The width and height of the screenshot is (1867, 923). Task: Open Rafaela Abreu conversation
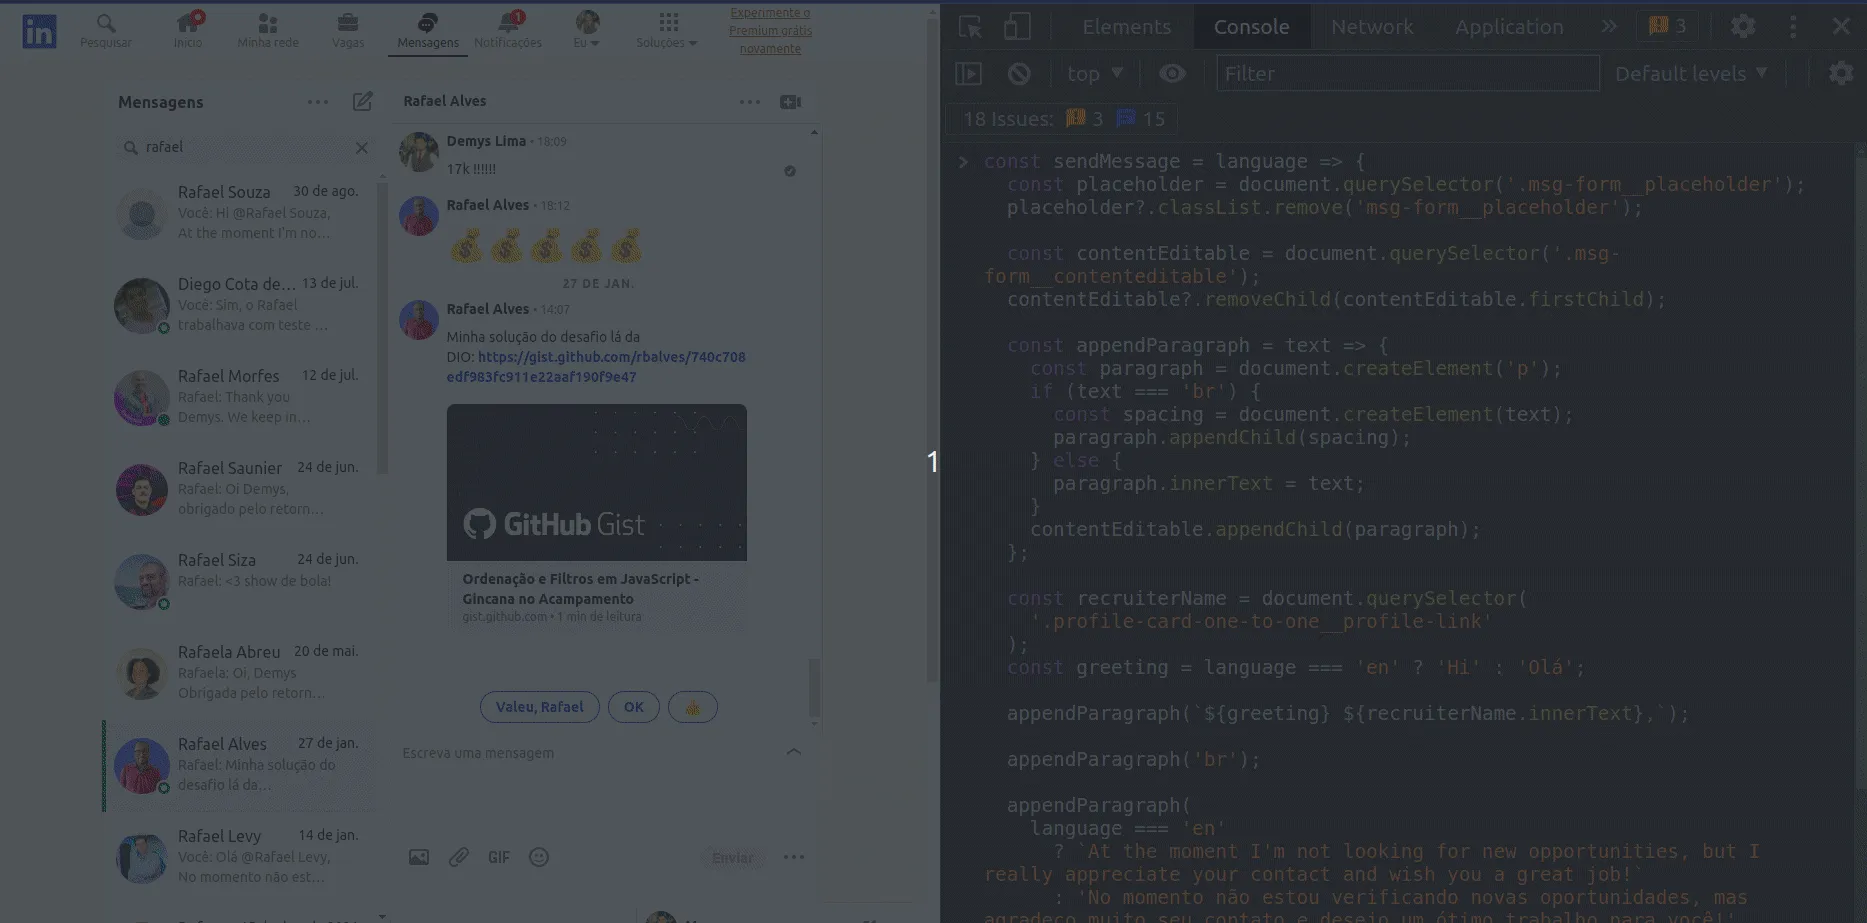click(240, 672)
